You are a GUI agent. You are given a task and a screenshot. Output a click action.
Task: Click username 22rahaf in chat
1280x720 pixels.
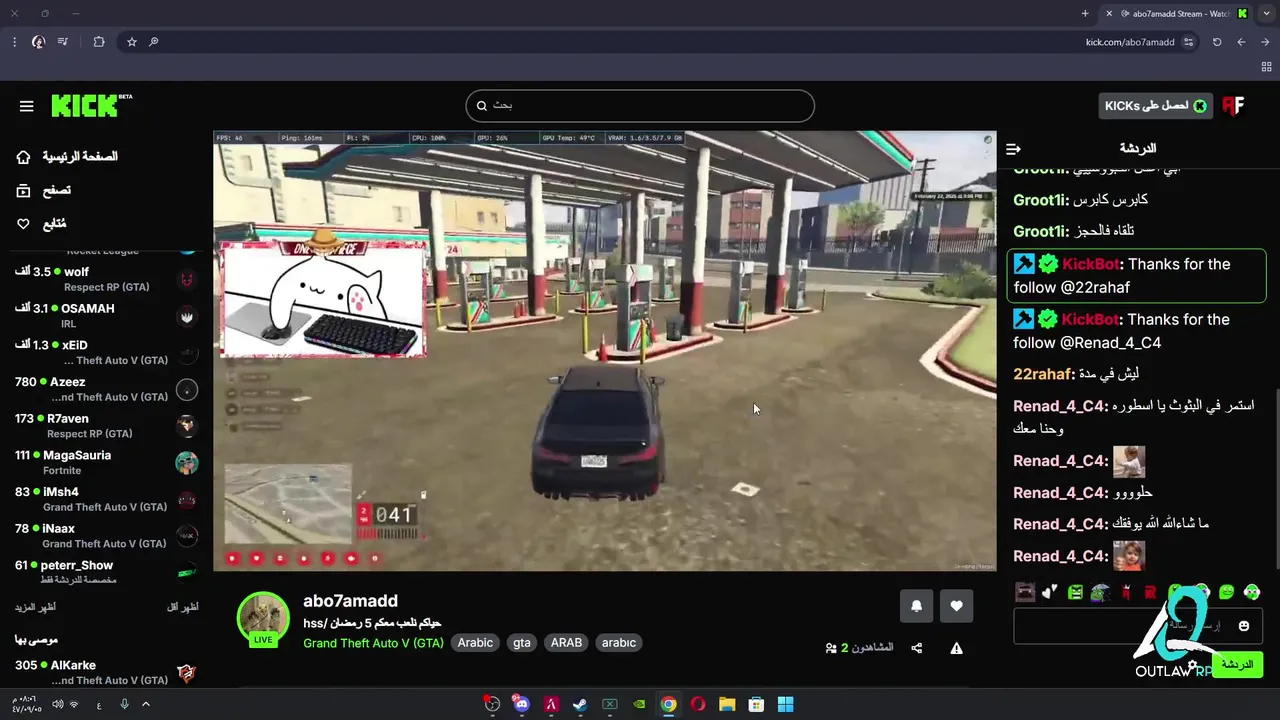point(1042,374)
